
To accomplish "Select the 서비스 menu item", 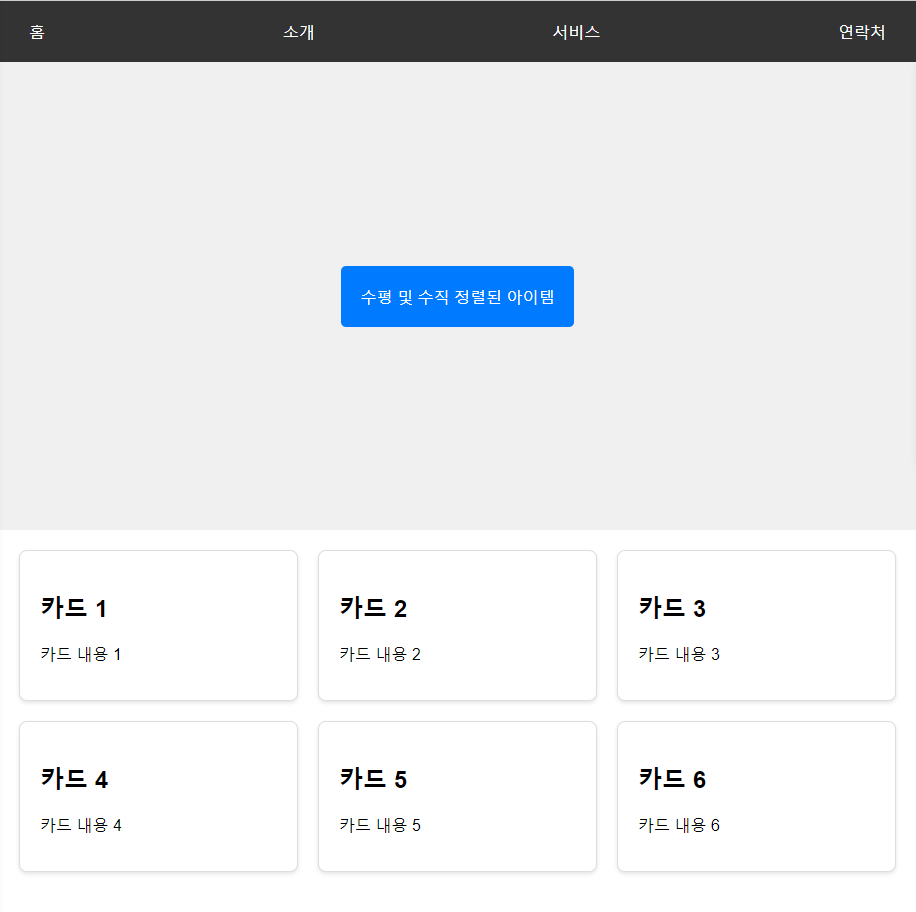I will (576, 32).
